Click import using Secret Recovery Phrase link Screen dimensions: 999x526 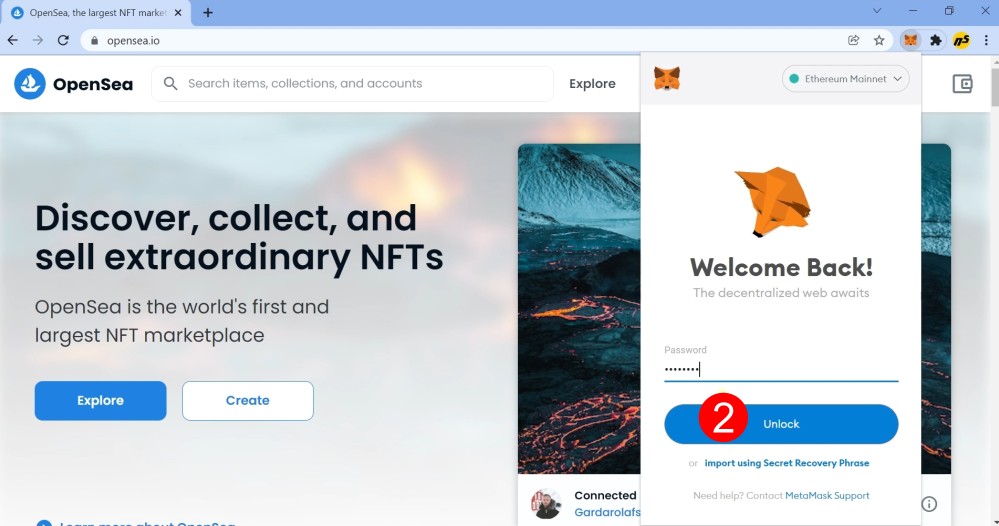[787, 463]
